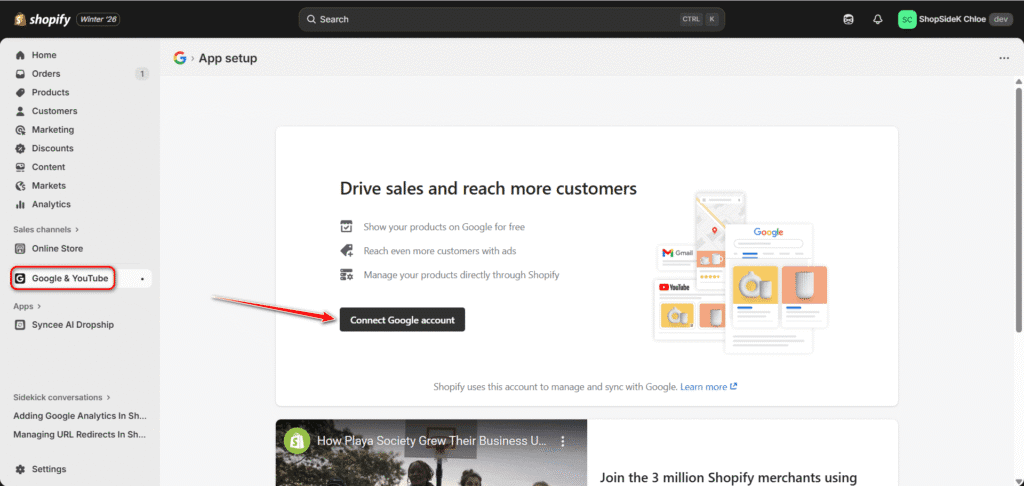
Task: Click the Markets globe icon
Action: click(x=20, y=186)
